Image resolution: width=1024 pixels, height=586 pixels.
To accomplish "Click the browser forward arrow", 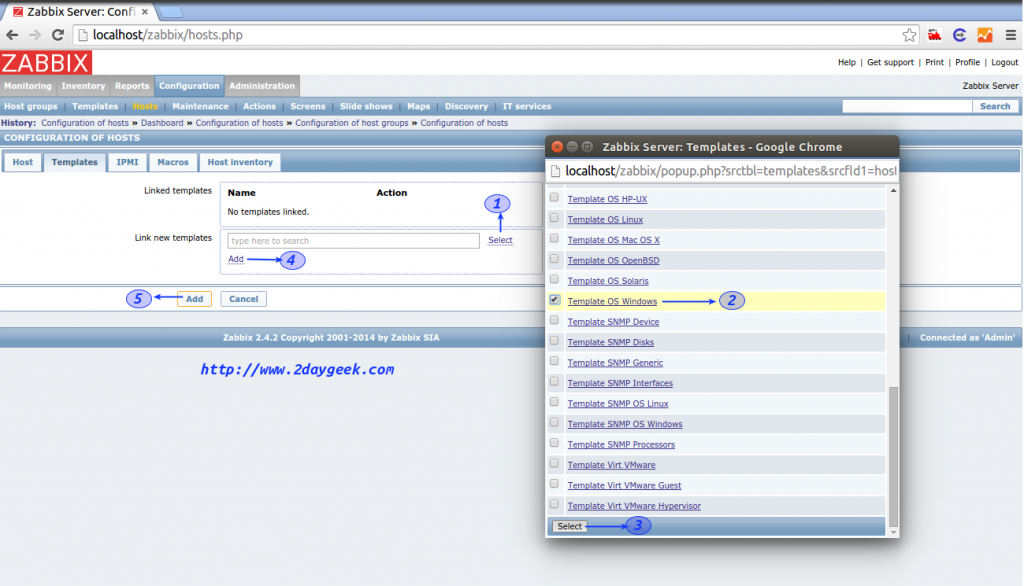I will pos(34,33).
